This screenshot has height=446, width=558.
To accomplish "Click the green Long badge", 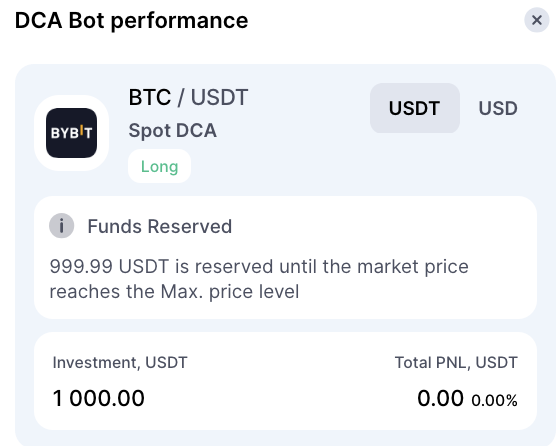I will click(159, 166).
